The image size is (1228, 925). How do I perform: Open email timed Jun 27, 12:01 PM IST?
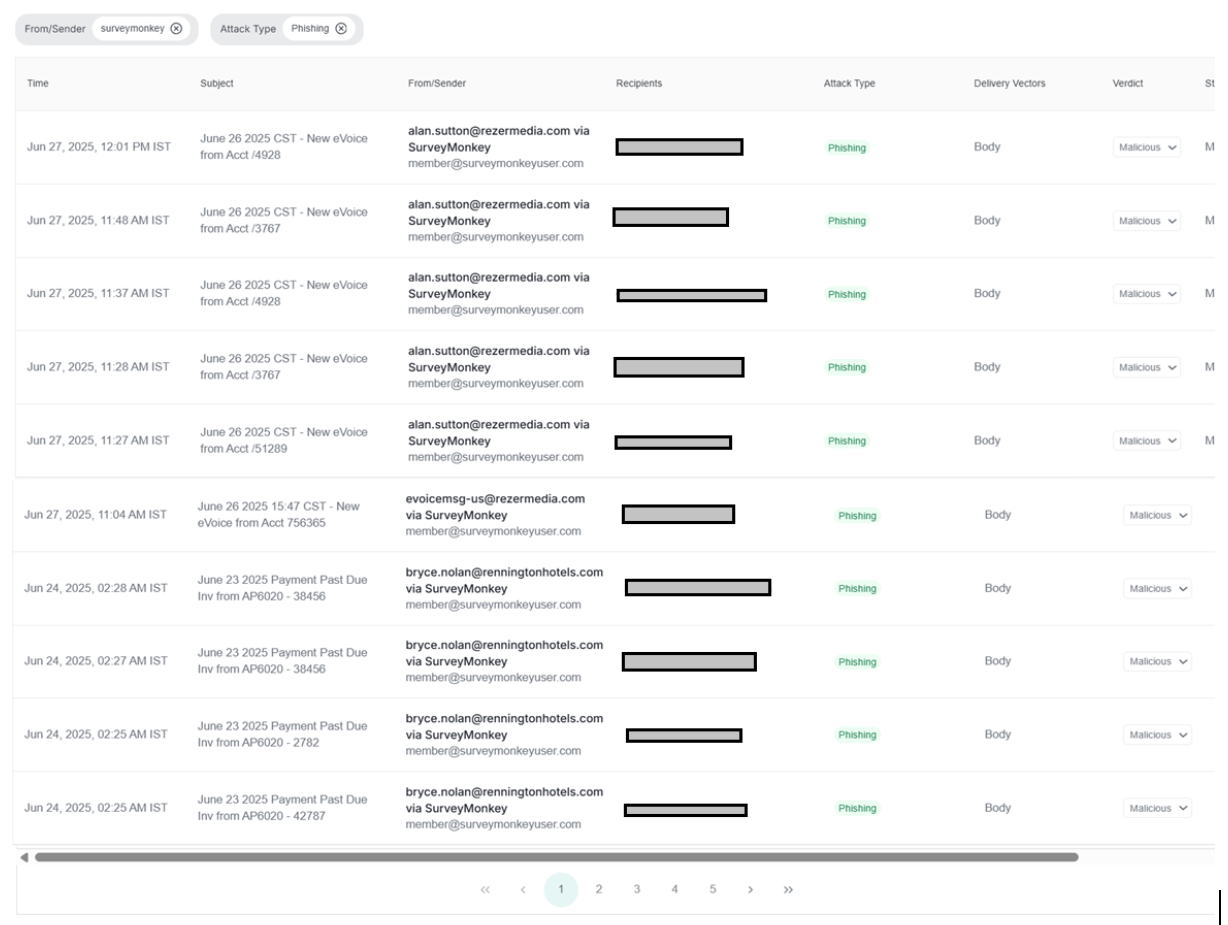(99, 147)
